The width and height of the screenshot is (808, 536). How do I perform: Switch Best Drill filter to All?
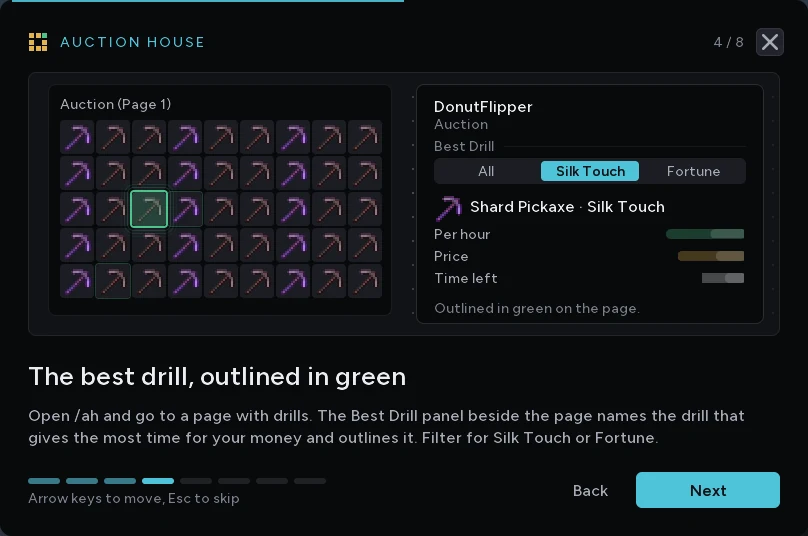pyautogui.click(x=486, y=171)
